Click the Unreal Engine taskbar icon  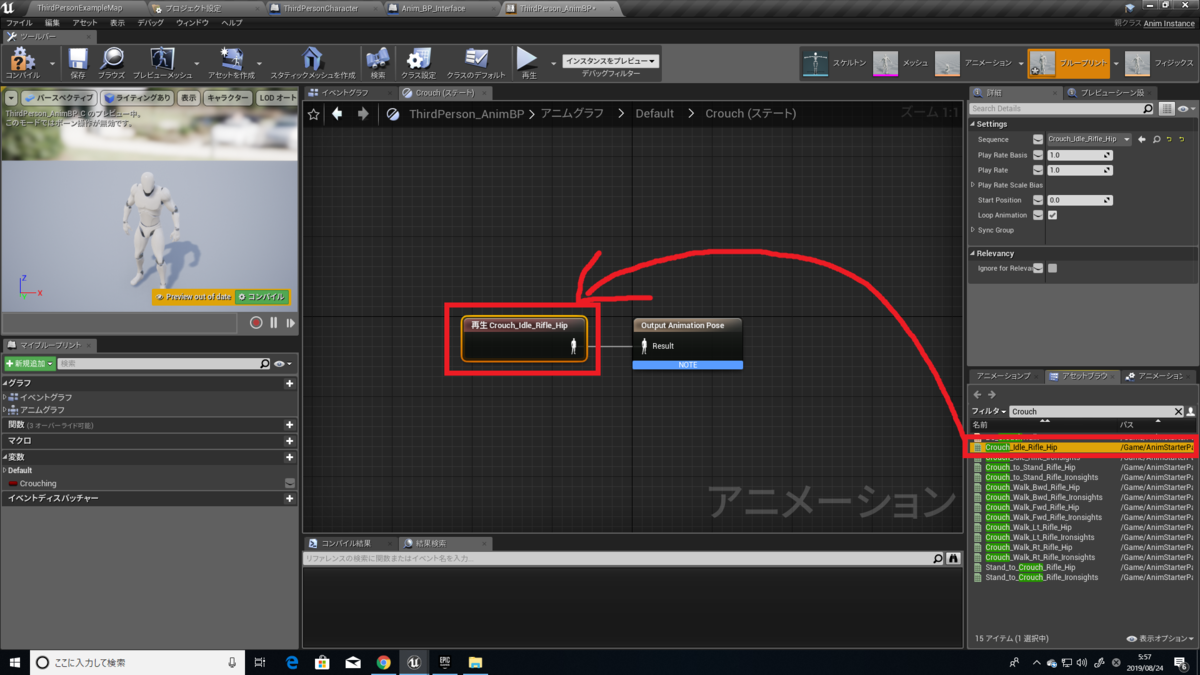(414, 662)
